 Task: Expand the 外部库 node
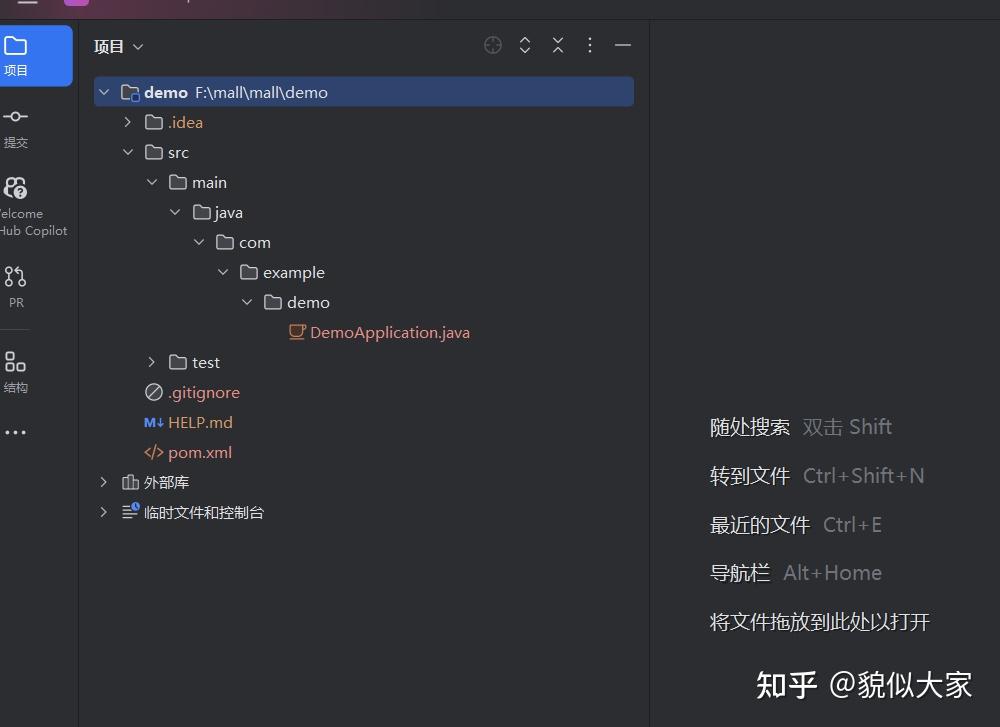click(103, 481)
